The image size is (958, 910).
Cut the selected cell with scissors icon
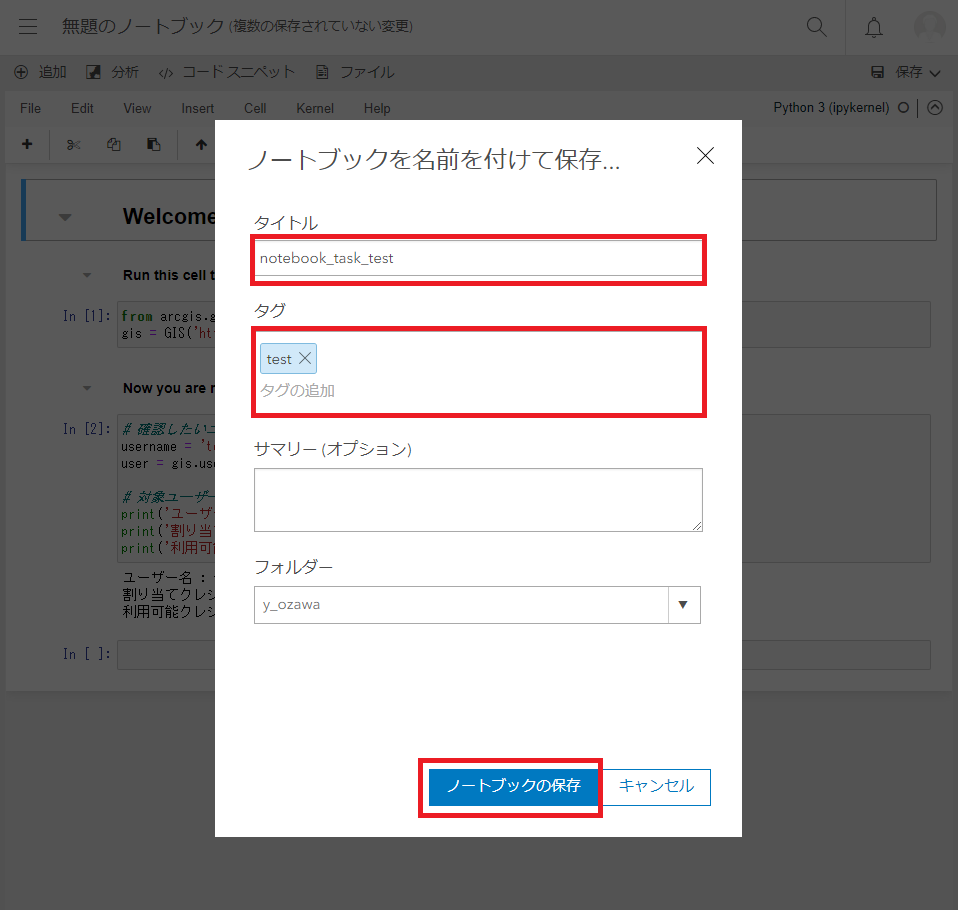73,144
